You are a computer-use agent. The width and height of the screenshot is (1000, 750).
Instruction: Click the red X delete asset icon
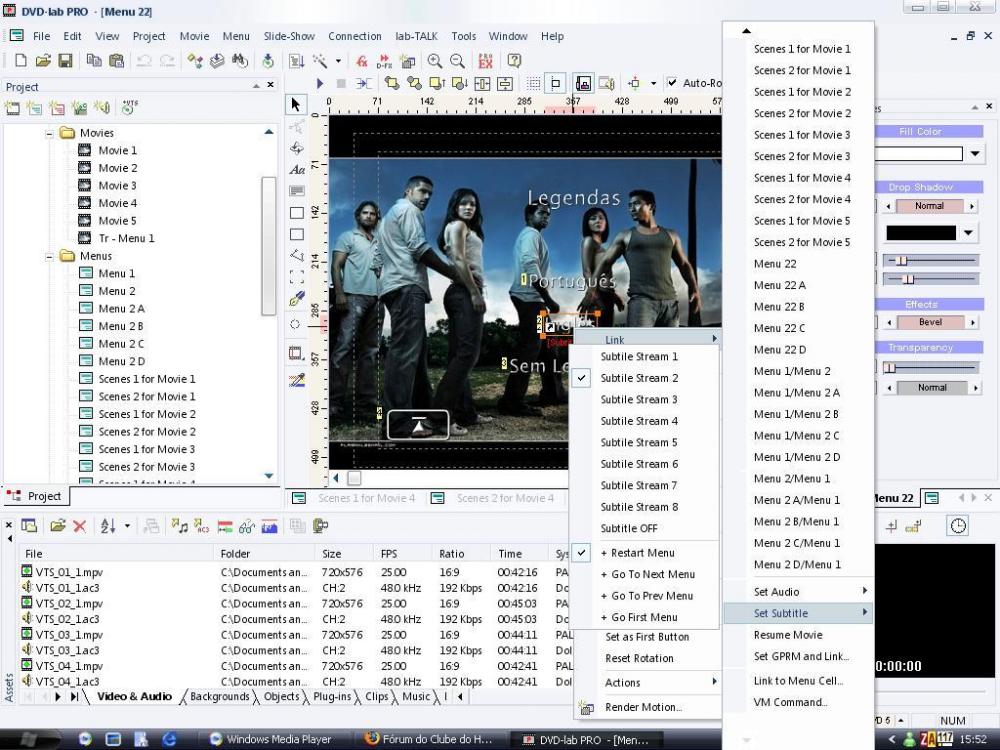click(x=79, y=526)
